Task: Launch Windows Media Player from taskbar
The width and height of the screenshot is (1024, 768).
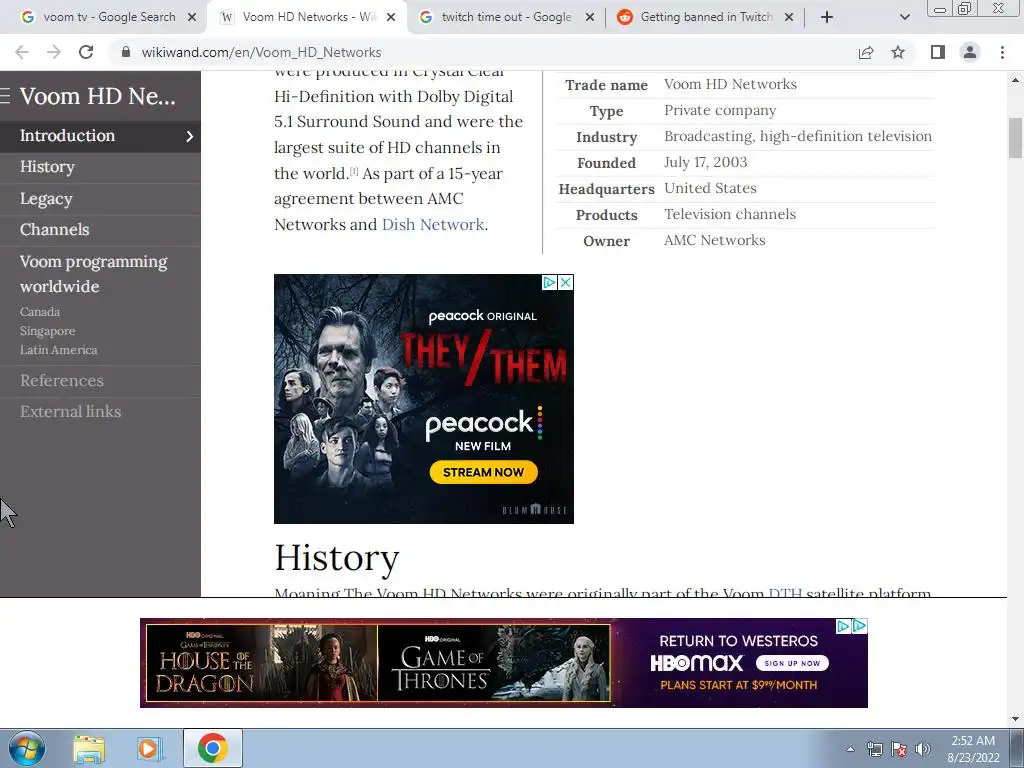Action: coord(150,748)
